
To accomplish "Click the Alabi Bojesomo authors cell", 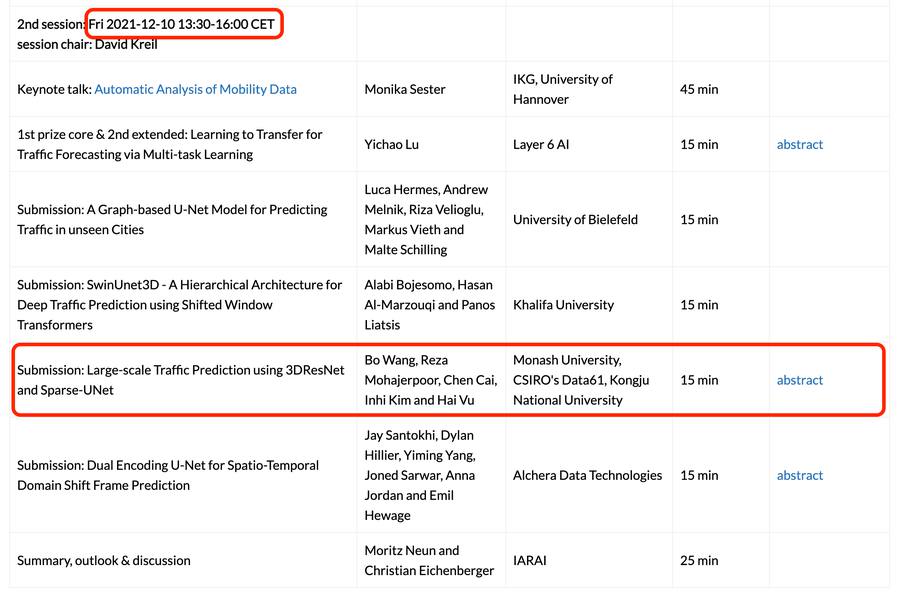I will [429, 305].
